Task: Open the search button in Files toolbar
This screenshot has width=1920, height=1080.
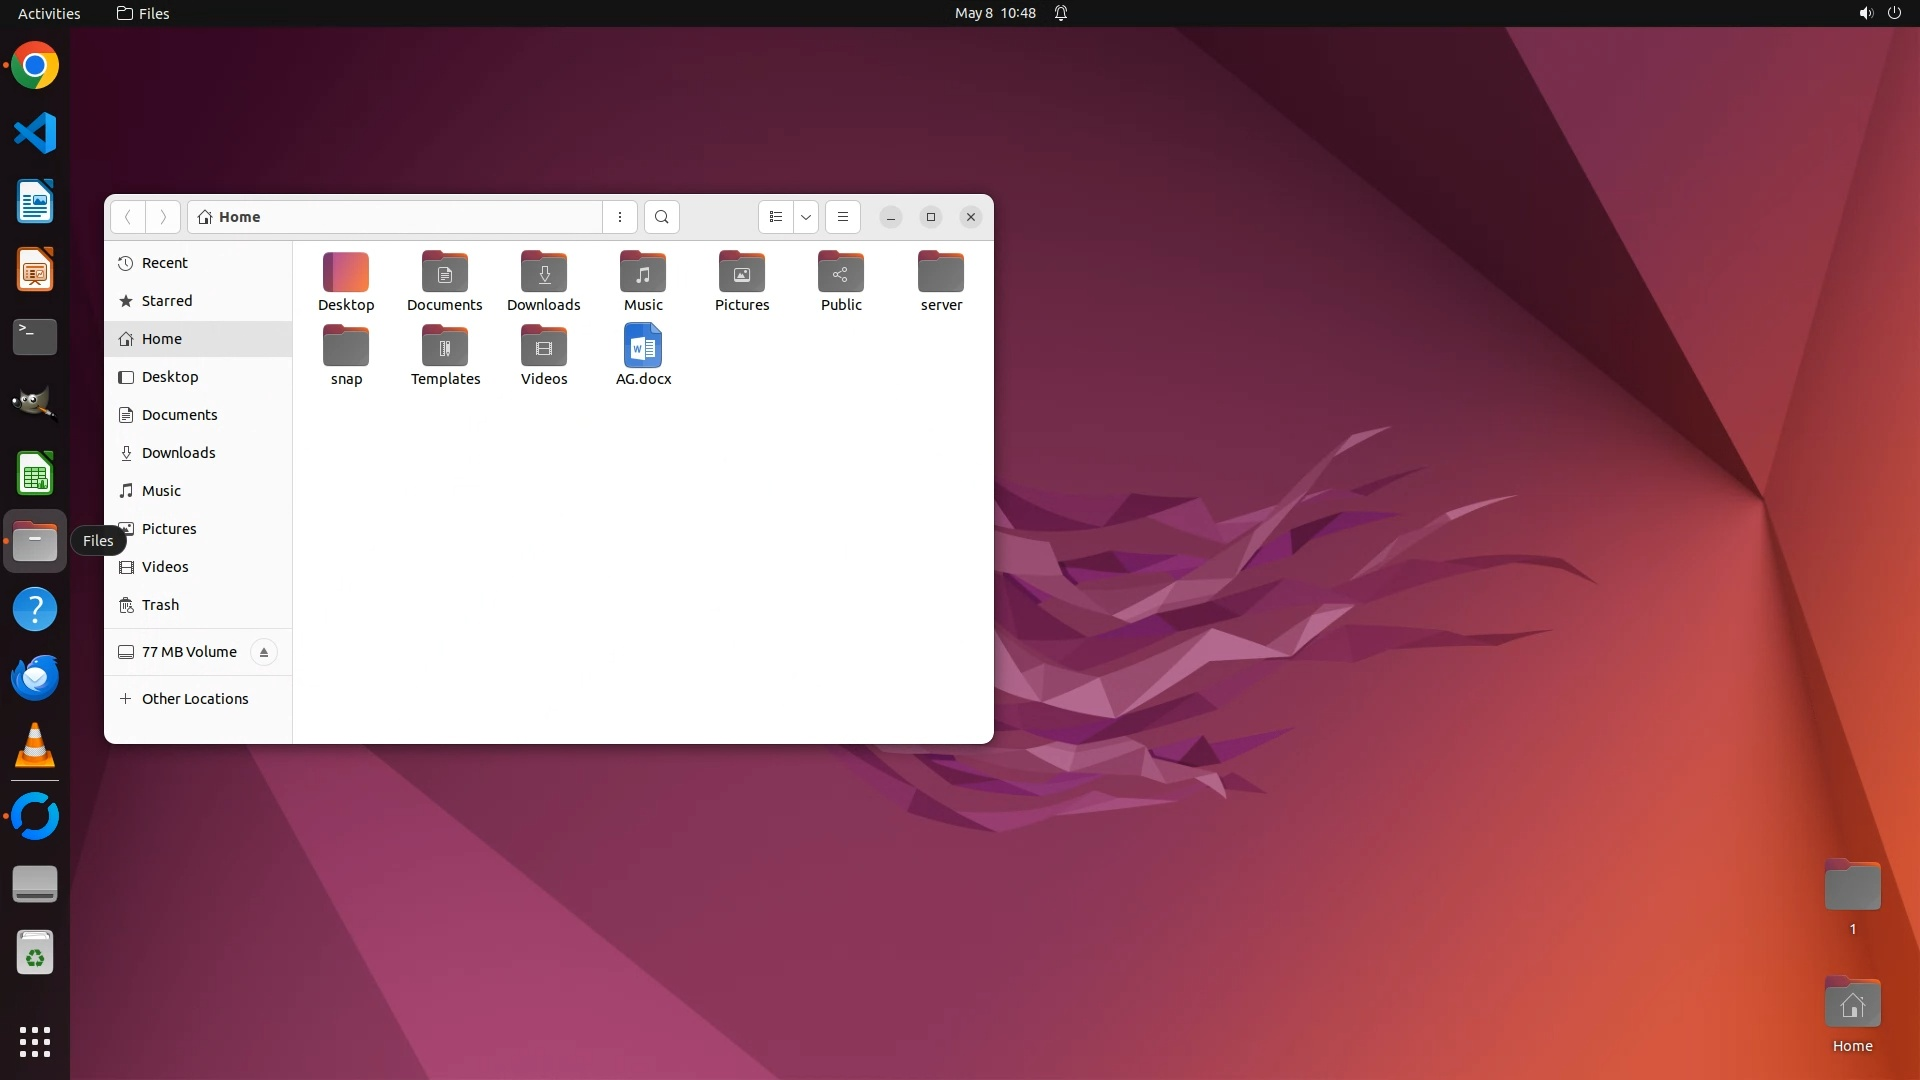Action: pos(661,217)
